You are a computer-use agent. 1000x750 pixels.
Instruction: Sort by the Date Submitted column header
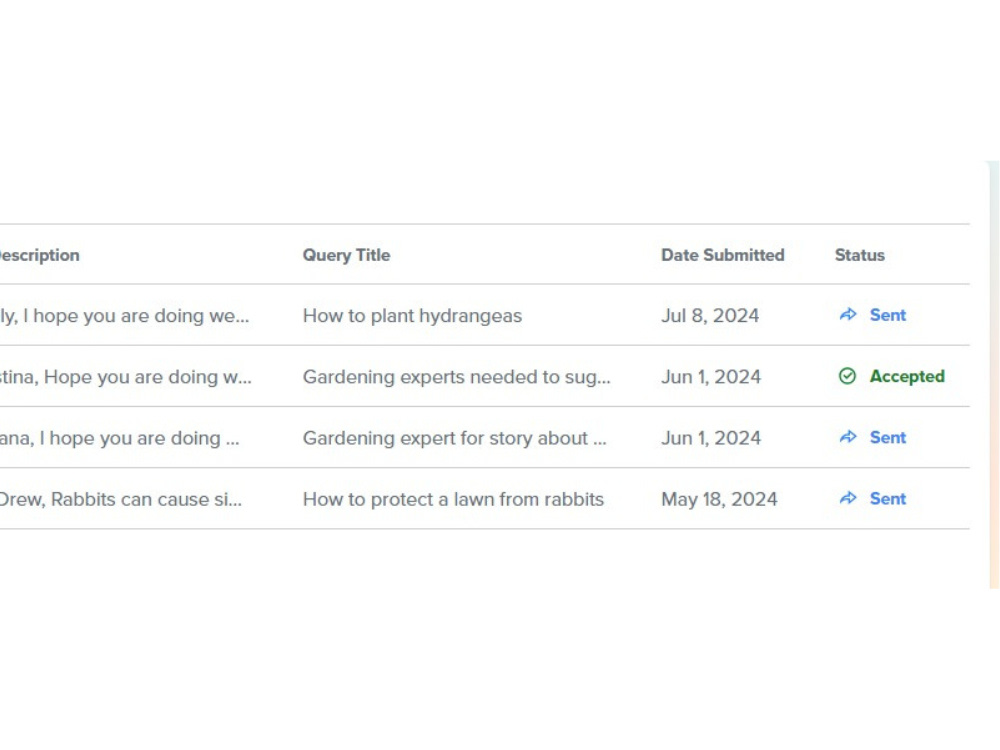pyautogui.click(x=723, y=255)
